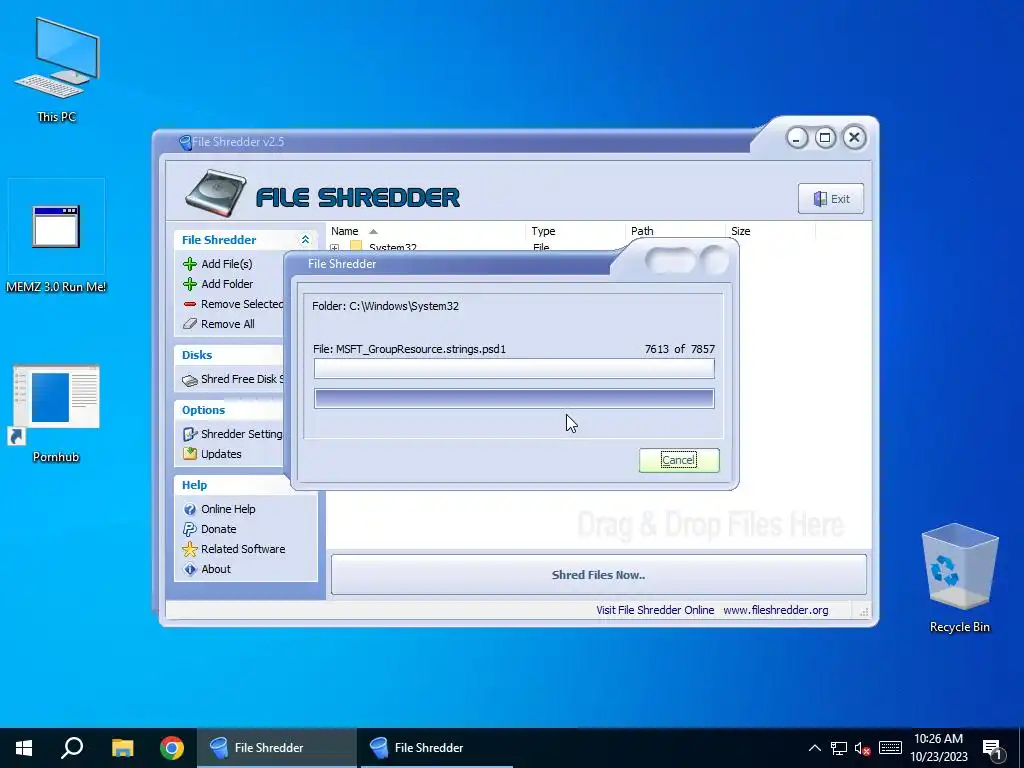The image size is (1024, 768).
Task: Click the Updates package icon
Action: 190,454
